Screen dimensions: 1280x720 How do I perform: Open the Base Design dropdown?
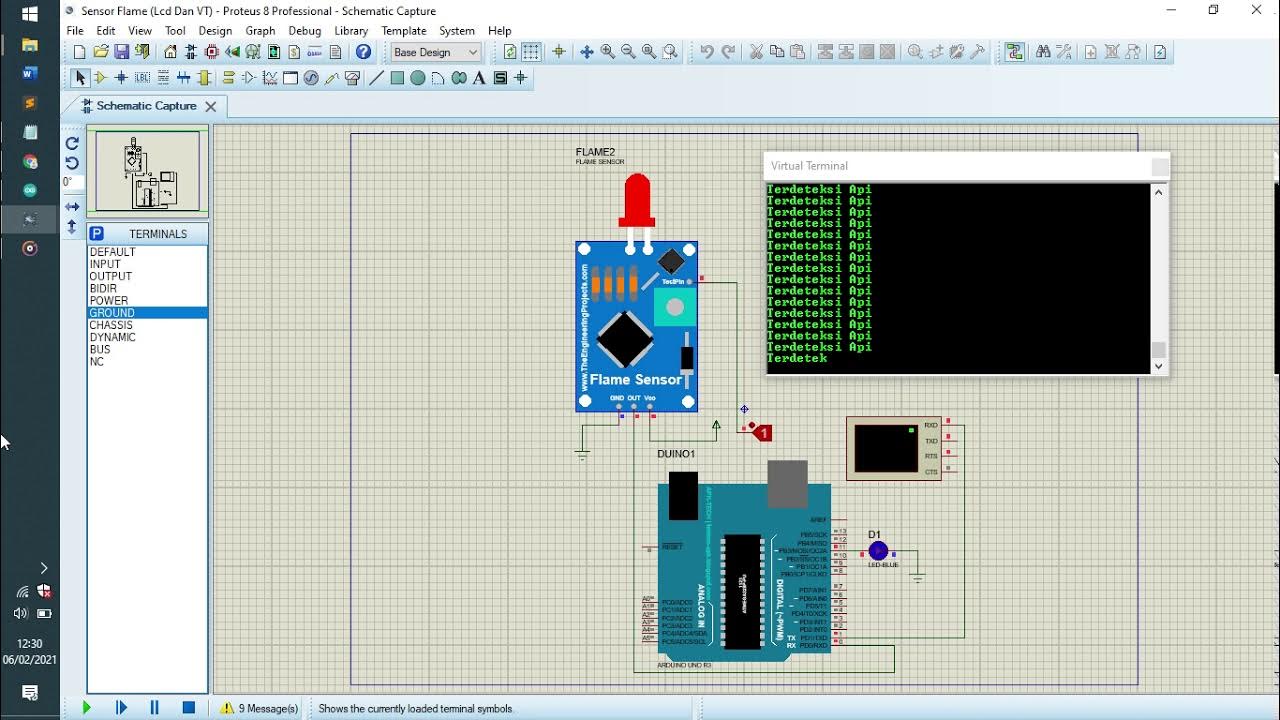pyautogui.click(x=436, y=52)
